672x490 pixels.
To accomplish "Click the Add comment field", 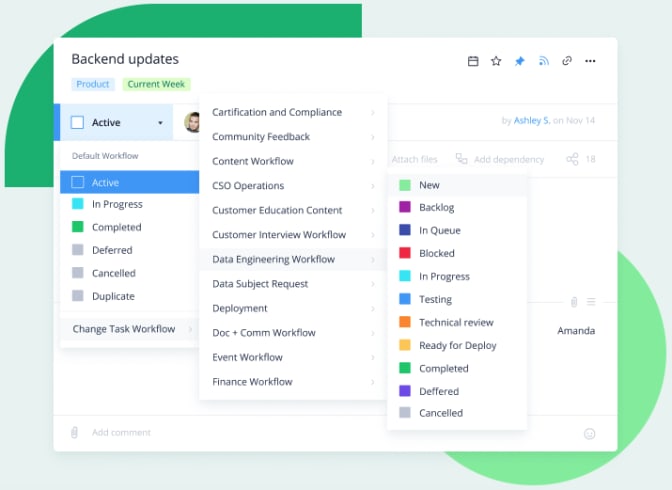I will pos(121,433).
